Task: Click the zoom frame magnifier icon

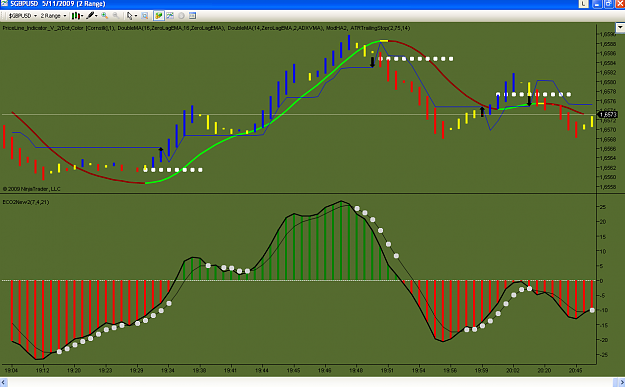Action: tap(145, 16)
